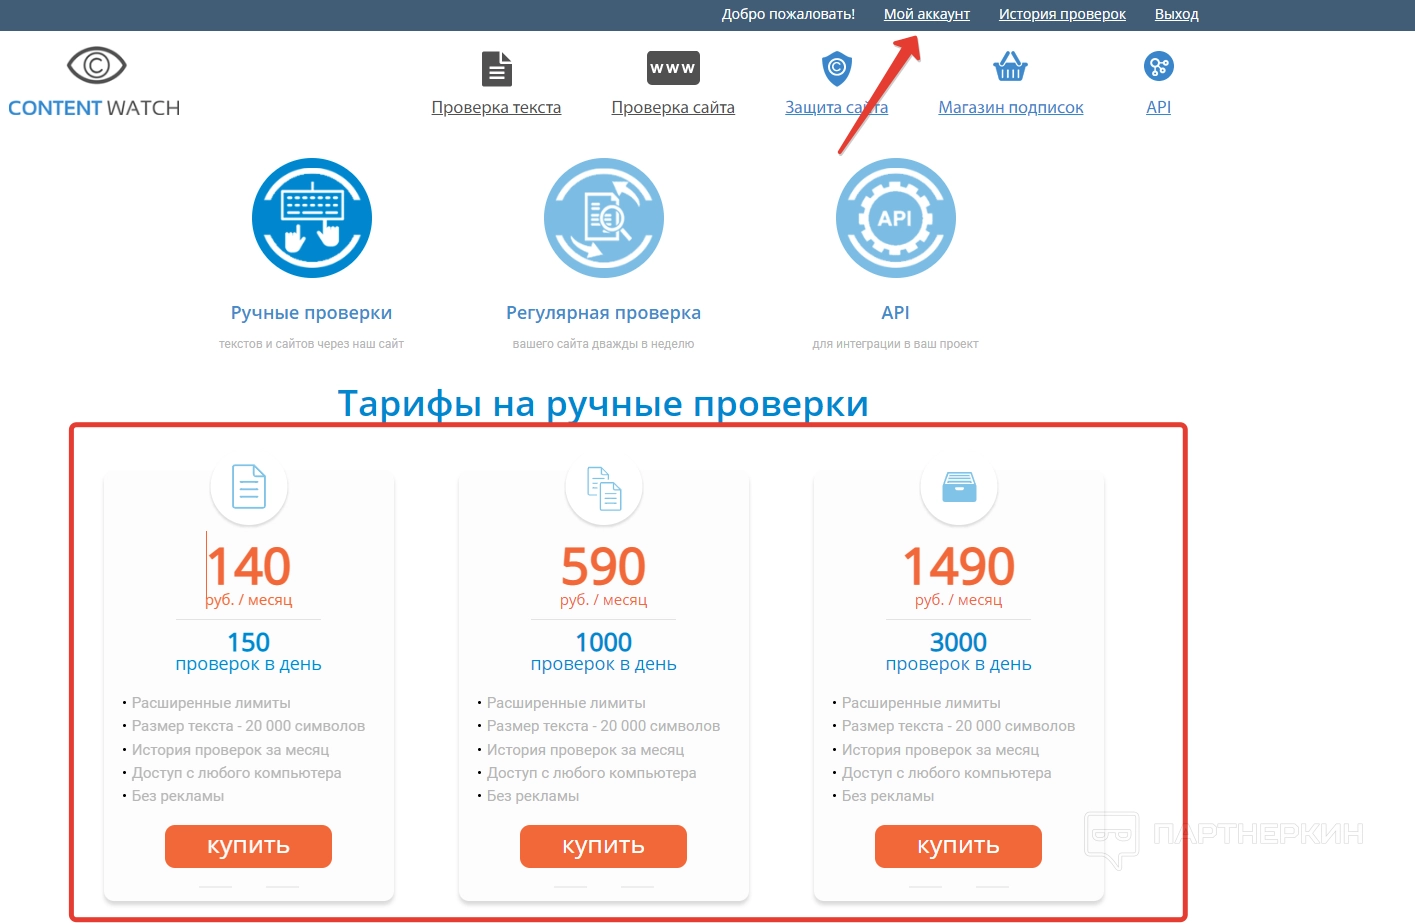Click 'Без рекламы' in the 590 plan

click(533, 796)
